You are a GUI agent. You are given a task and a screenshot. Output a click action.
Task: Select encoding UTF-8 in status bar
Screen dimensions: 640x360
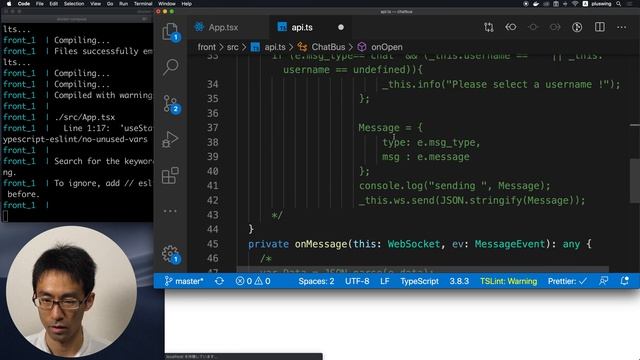(357, 281)
